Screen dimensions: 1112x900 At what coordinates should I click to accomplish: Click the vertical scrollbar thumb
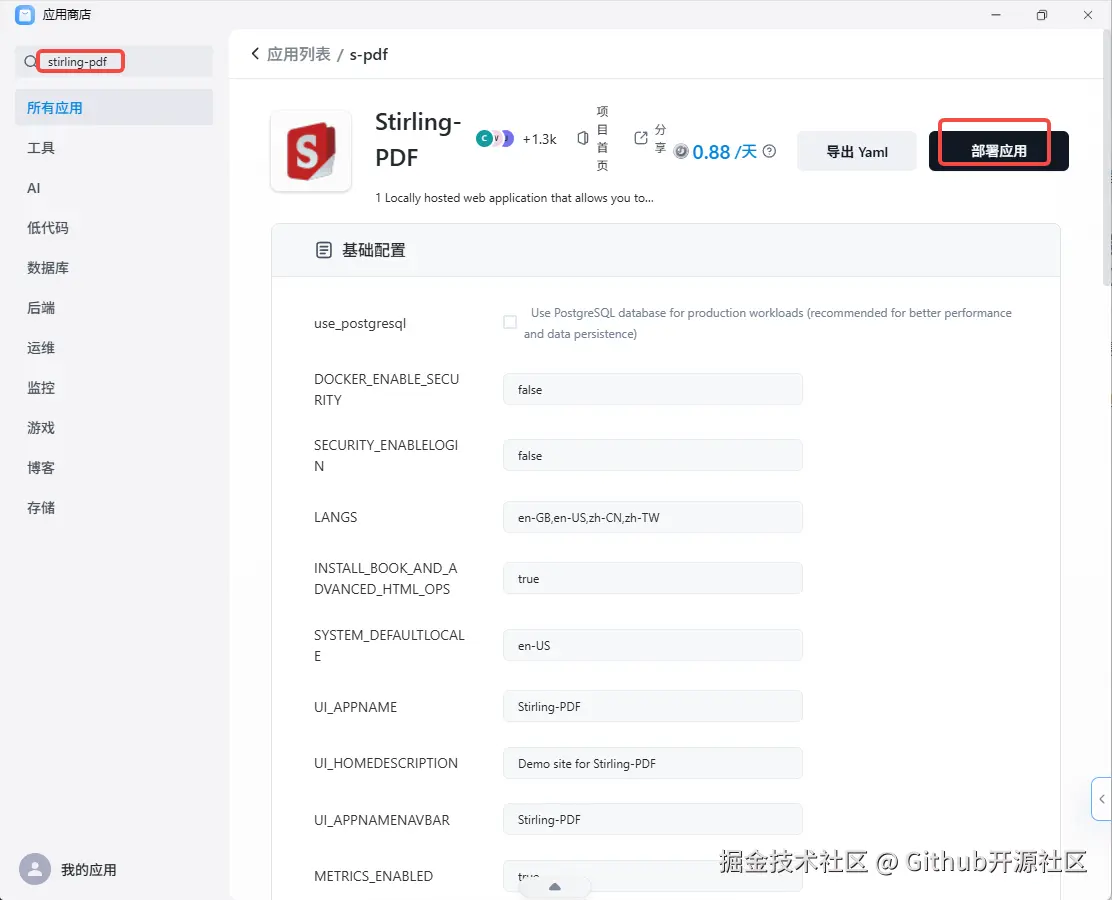point(1108,156)
